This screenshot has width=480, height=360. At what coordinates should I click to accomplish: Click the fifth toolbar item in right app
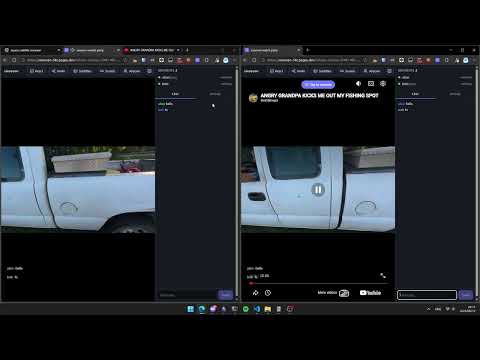tap(371, 71)
